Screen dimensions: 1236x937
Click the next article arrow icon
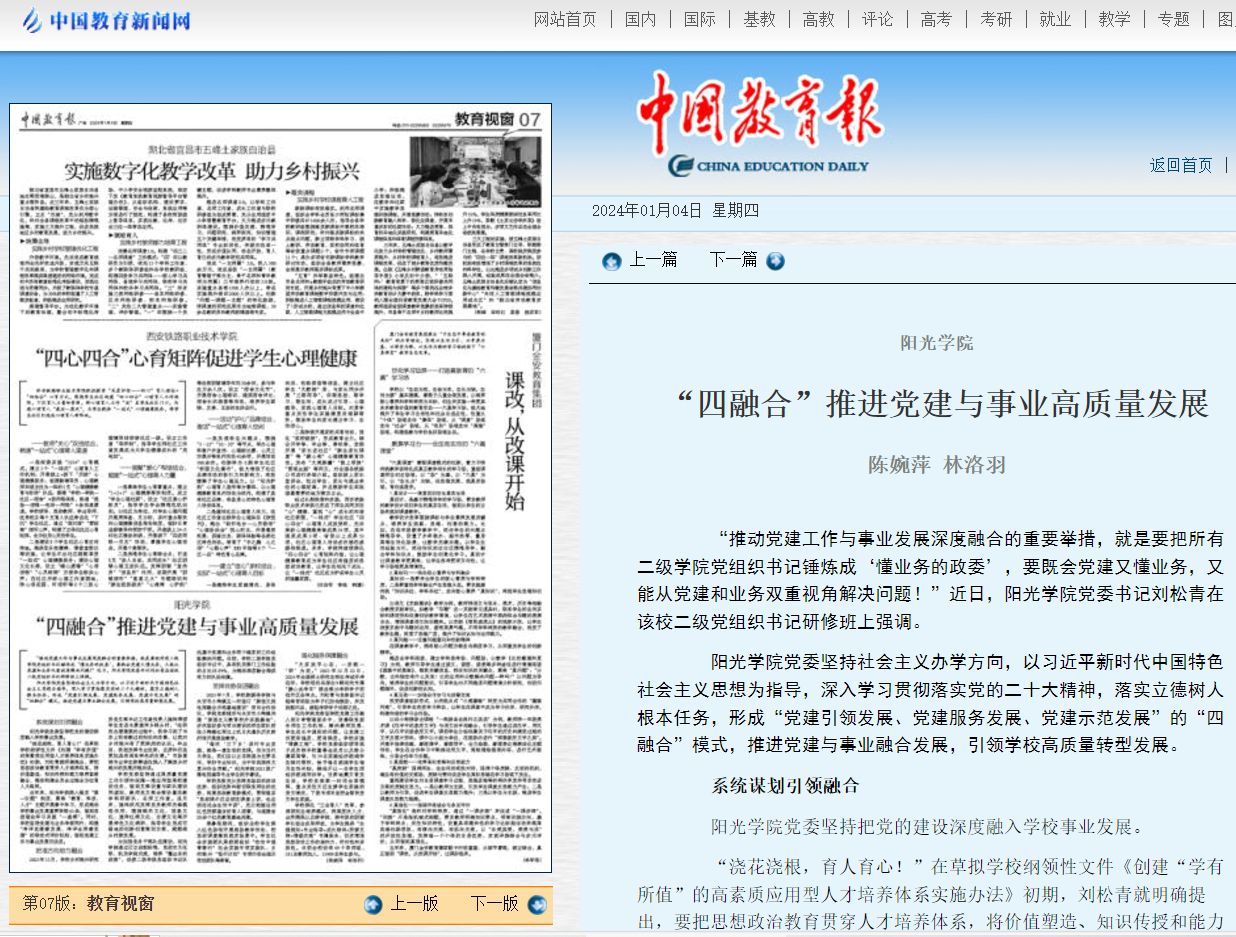coord(775,261)
